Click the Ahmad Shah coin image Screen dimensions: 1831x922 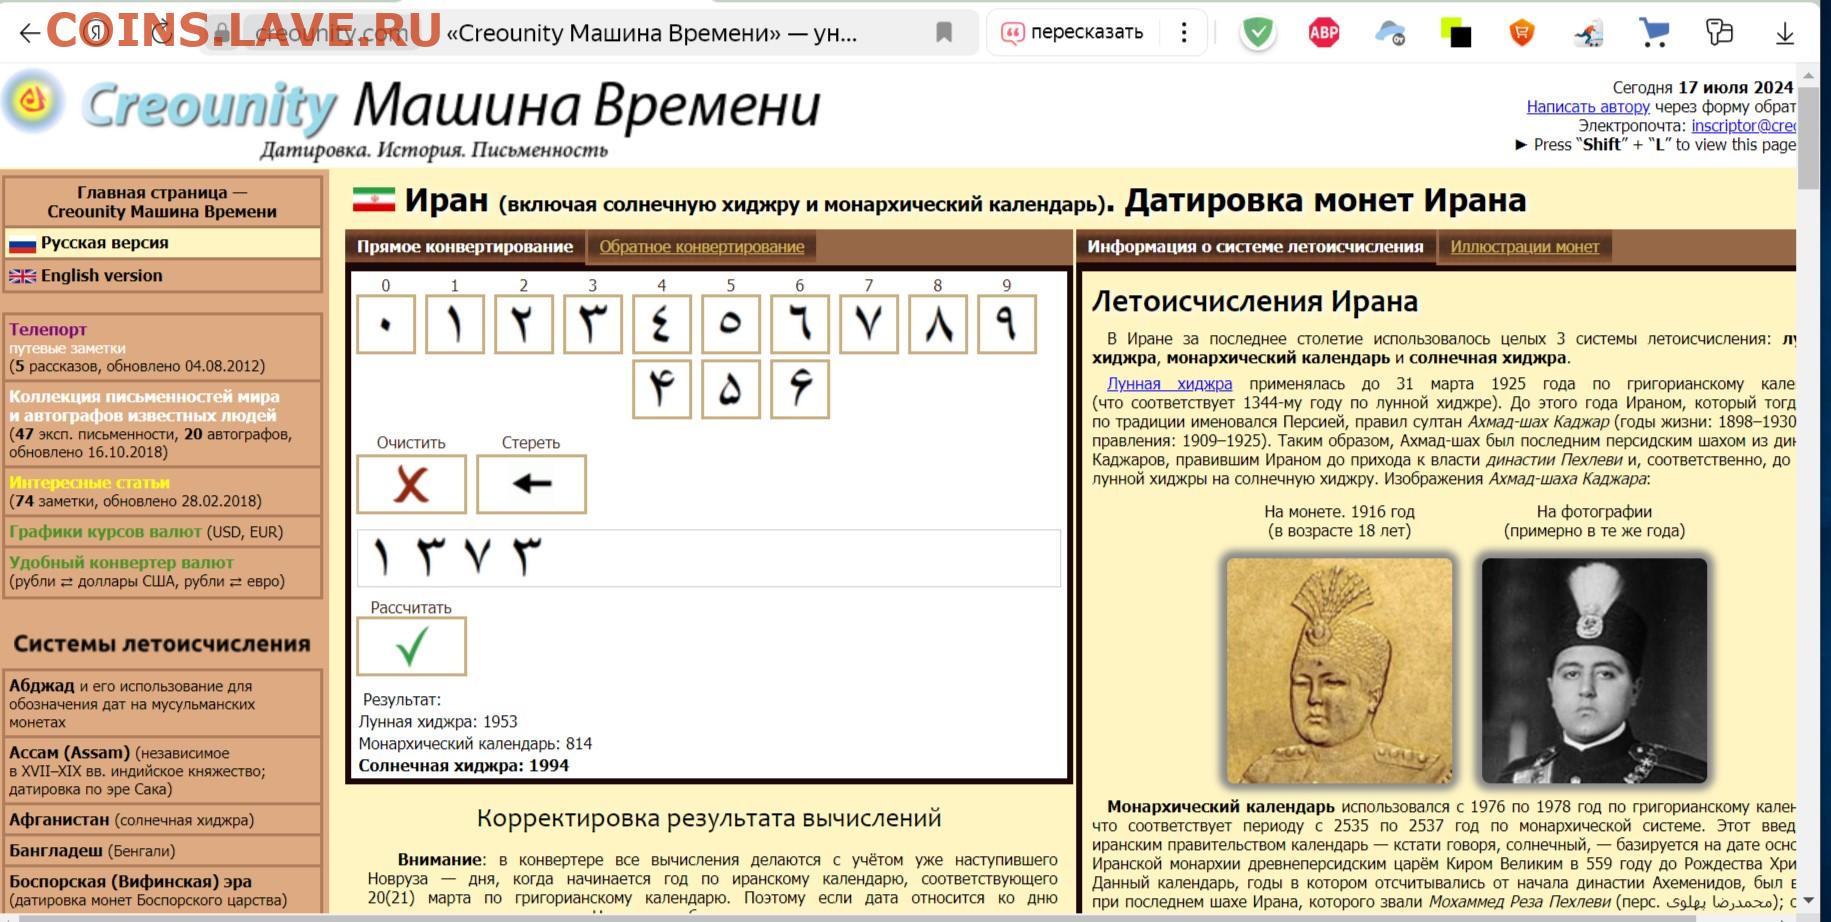(1339, 670)
